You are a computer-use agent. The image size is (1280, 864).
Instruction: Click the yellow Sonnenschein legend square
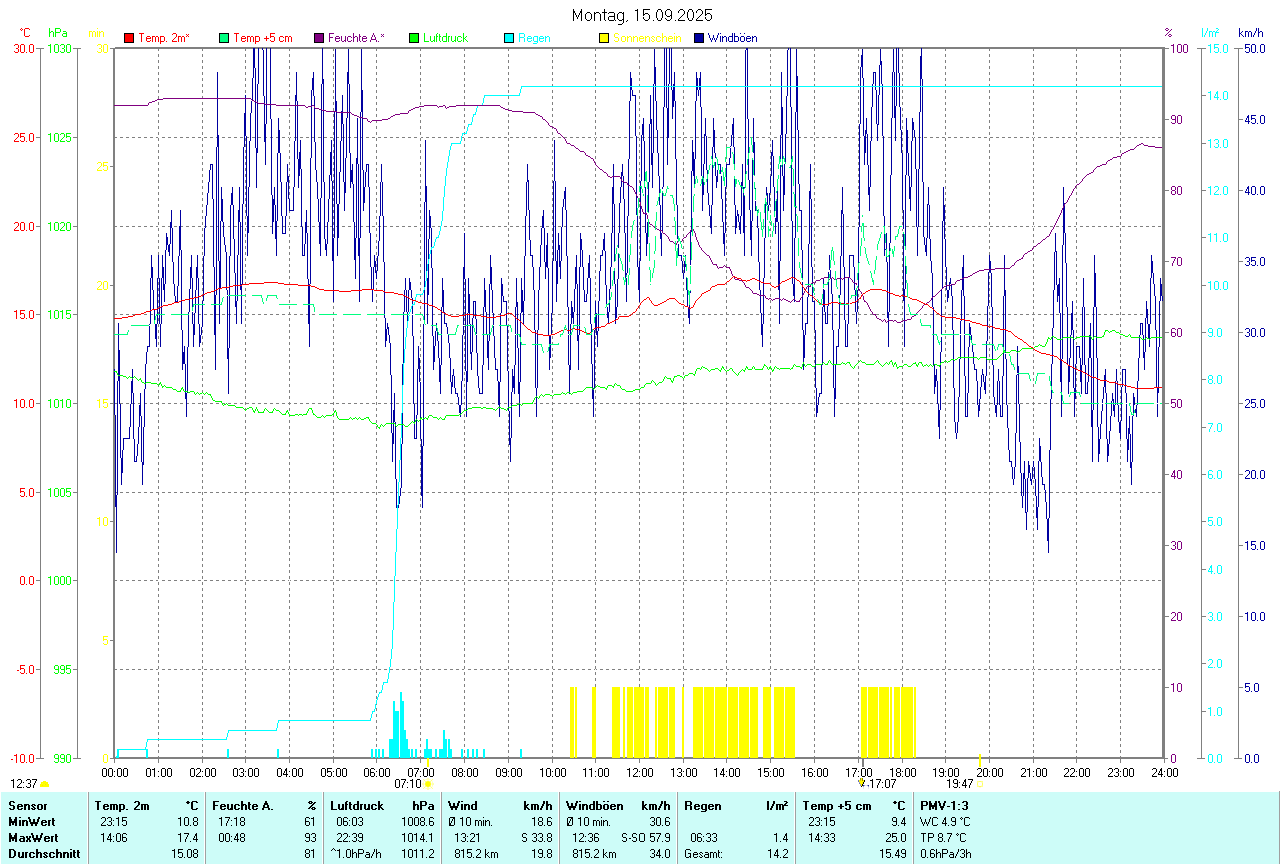[x=604, y=38]
